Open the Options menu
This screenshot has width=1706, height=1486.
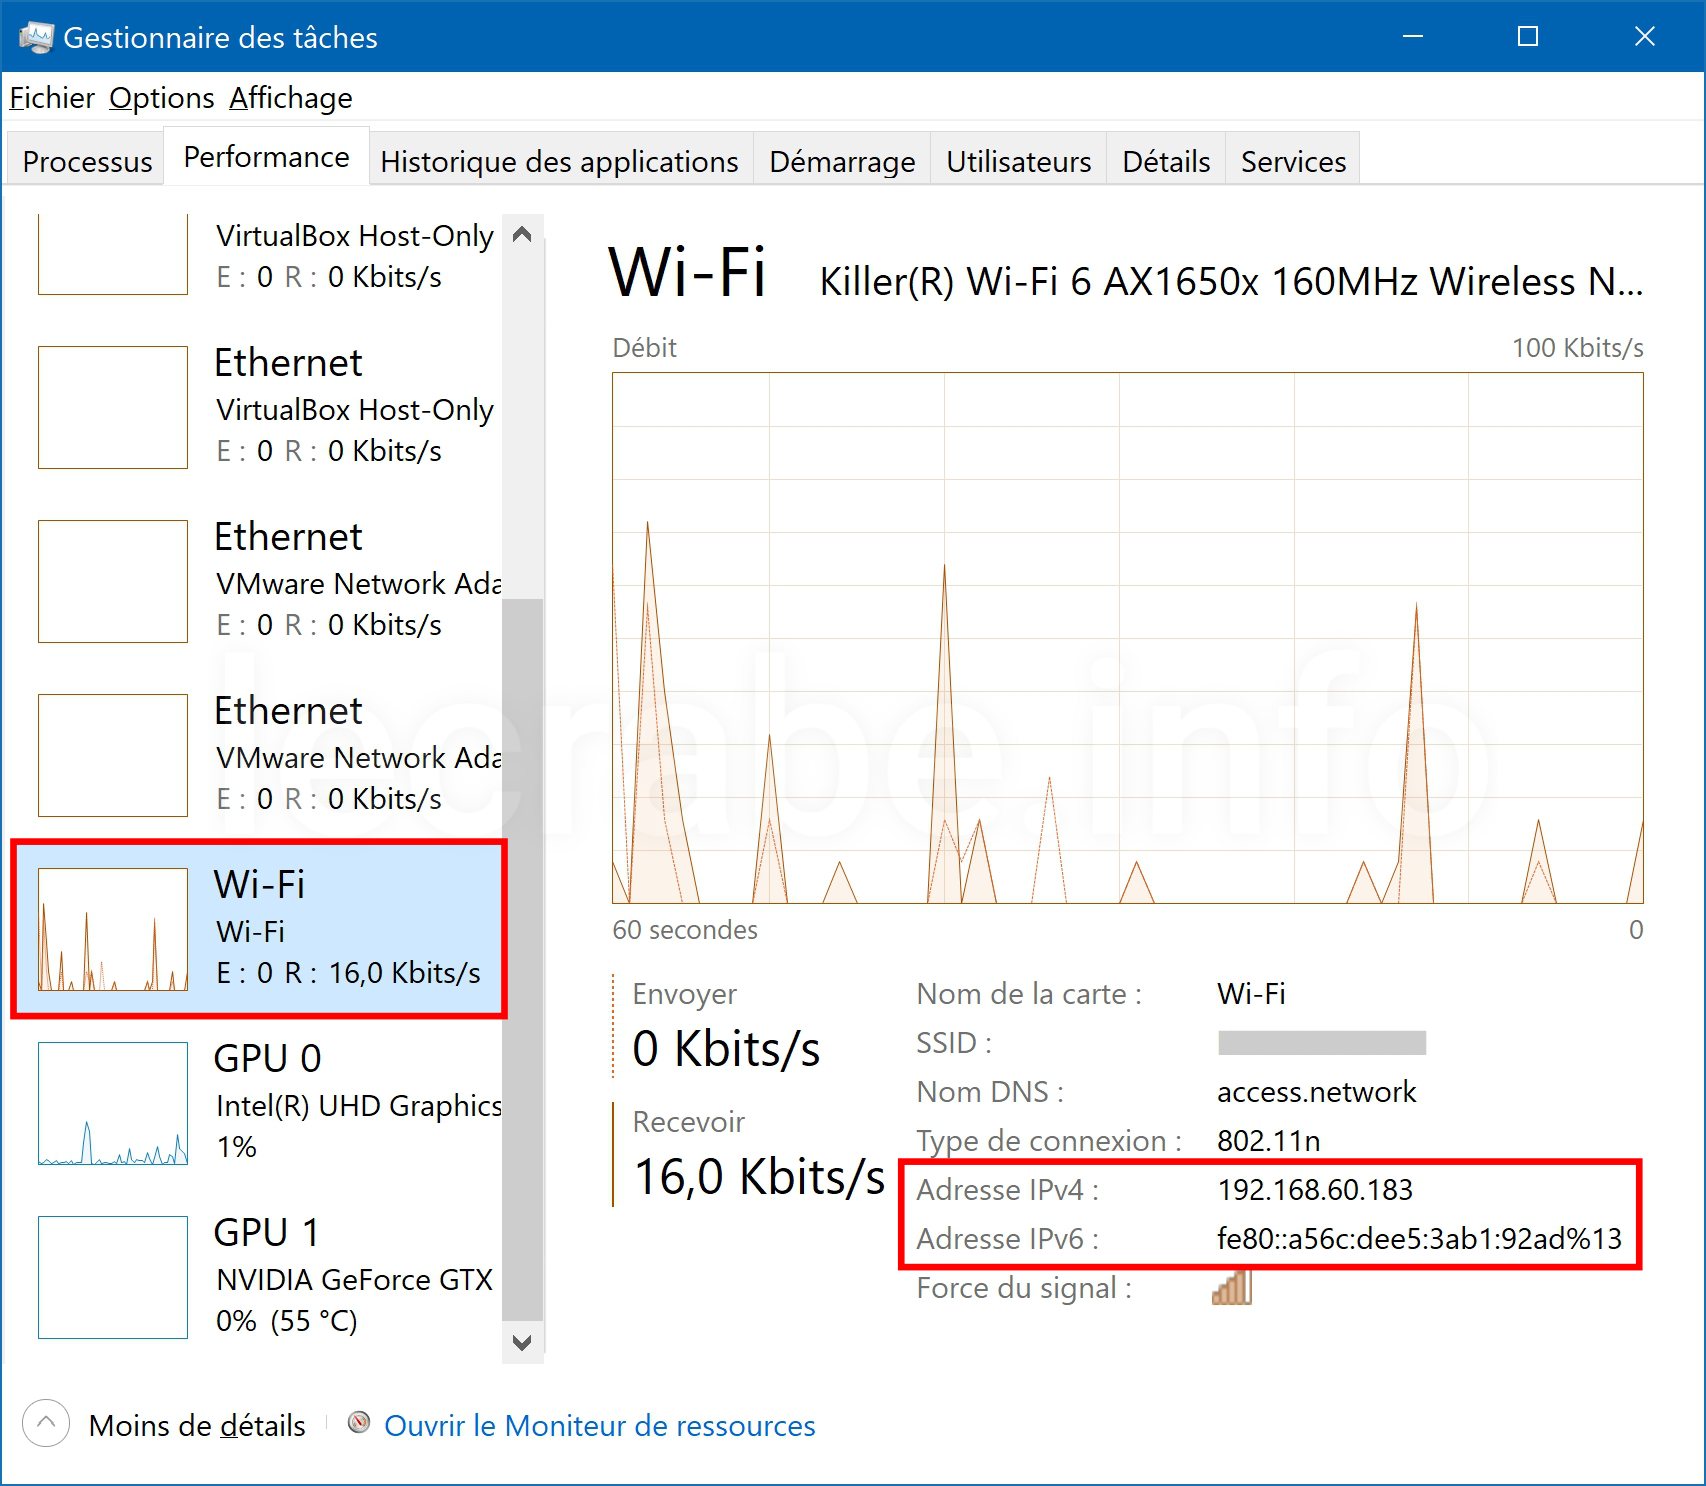162,98
